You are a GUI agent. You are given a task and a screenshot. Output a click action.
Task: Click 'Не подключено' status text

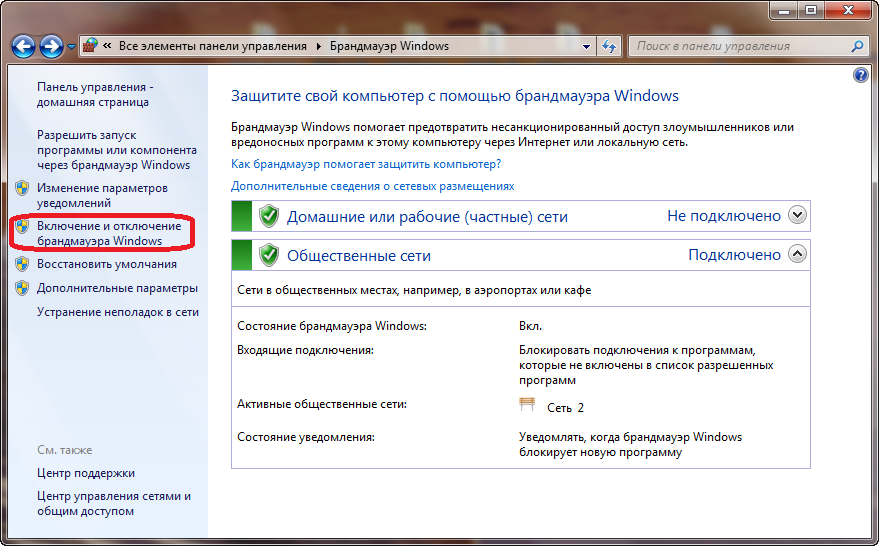point(724,216)
